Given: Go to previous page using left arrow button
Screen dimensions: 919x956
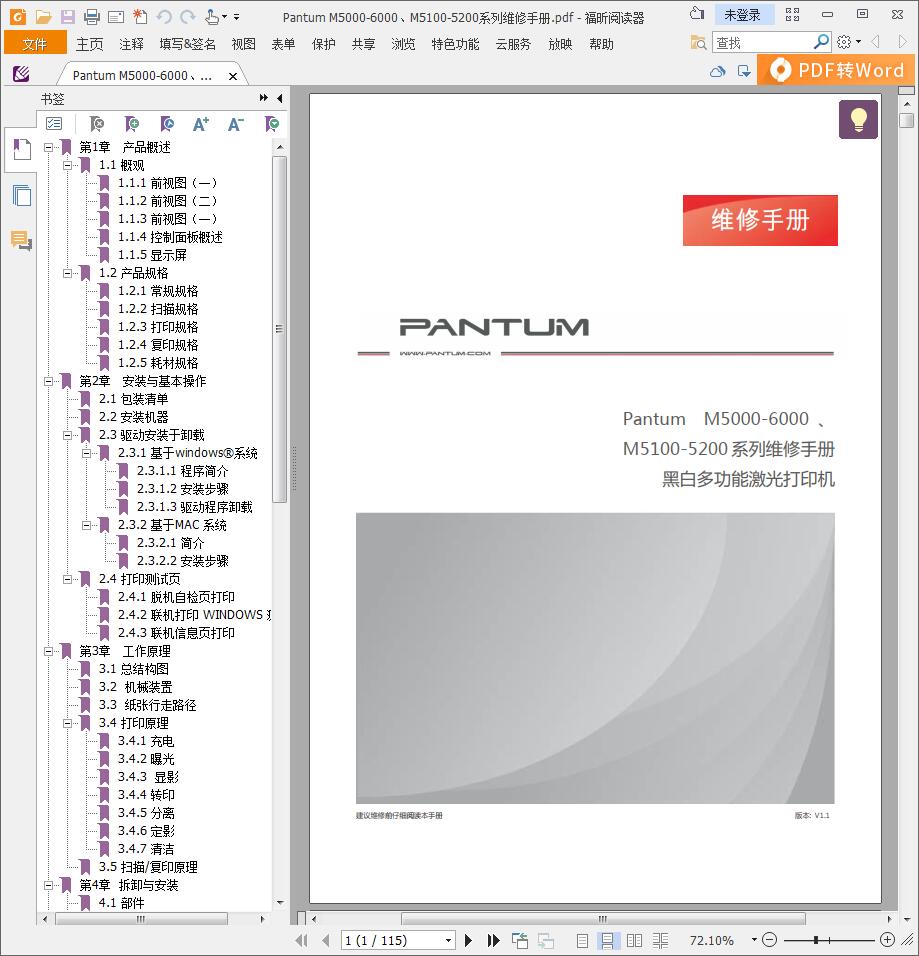Looking at the screenshot, I should click(x=326, y=940).
